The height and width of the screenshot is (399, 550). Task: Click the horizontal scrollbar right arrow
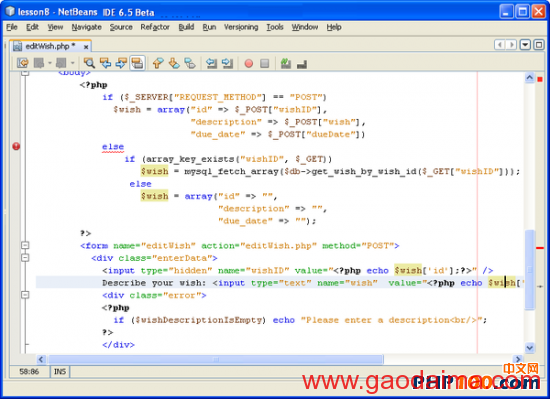click(x=518, y=359)
